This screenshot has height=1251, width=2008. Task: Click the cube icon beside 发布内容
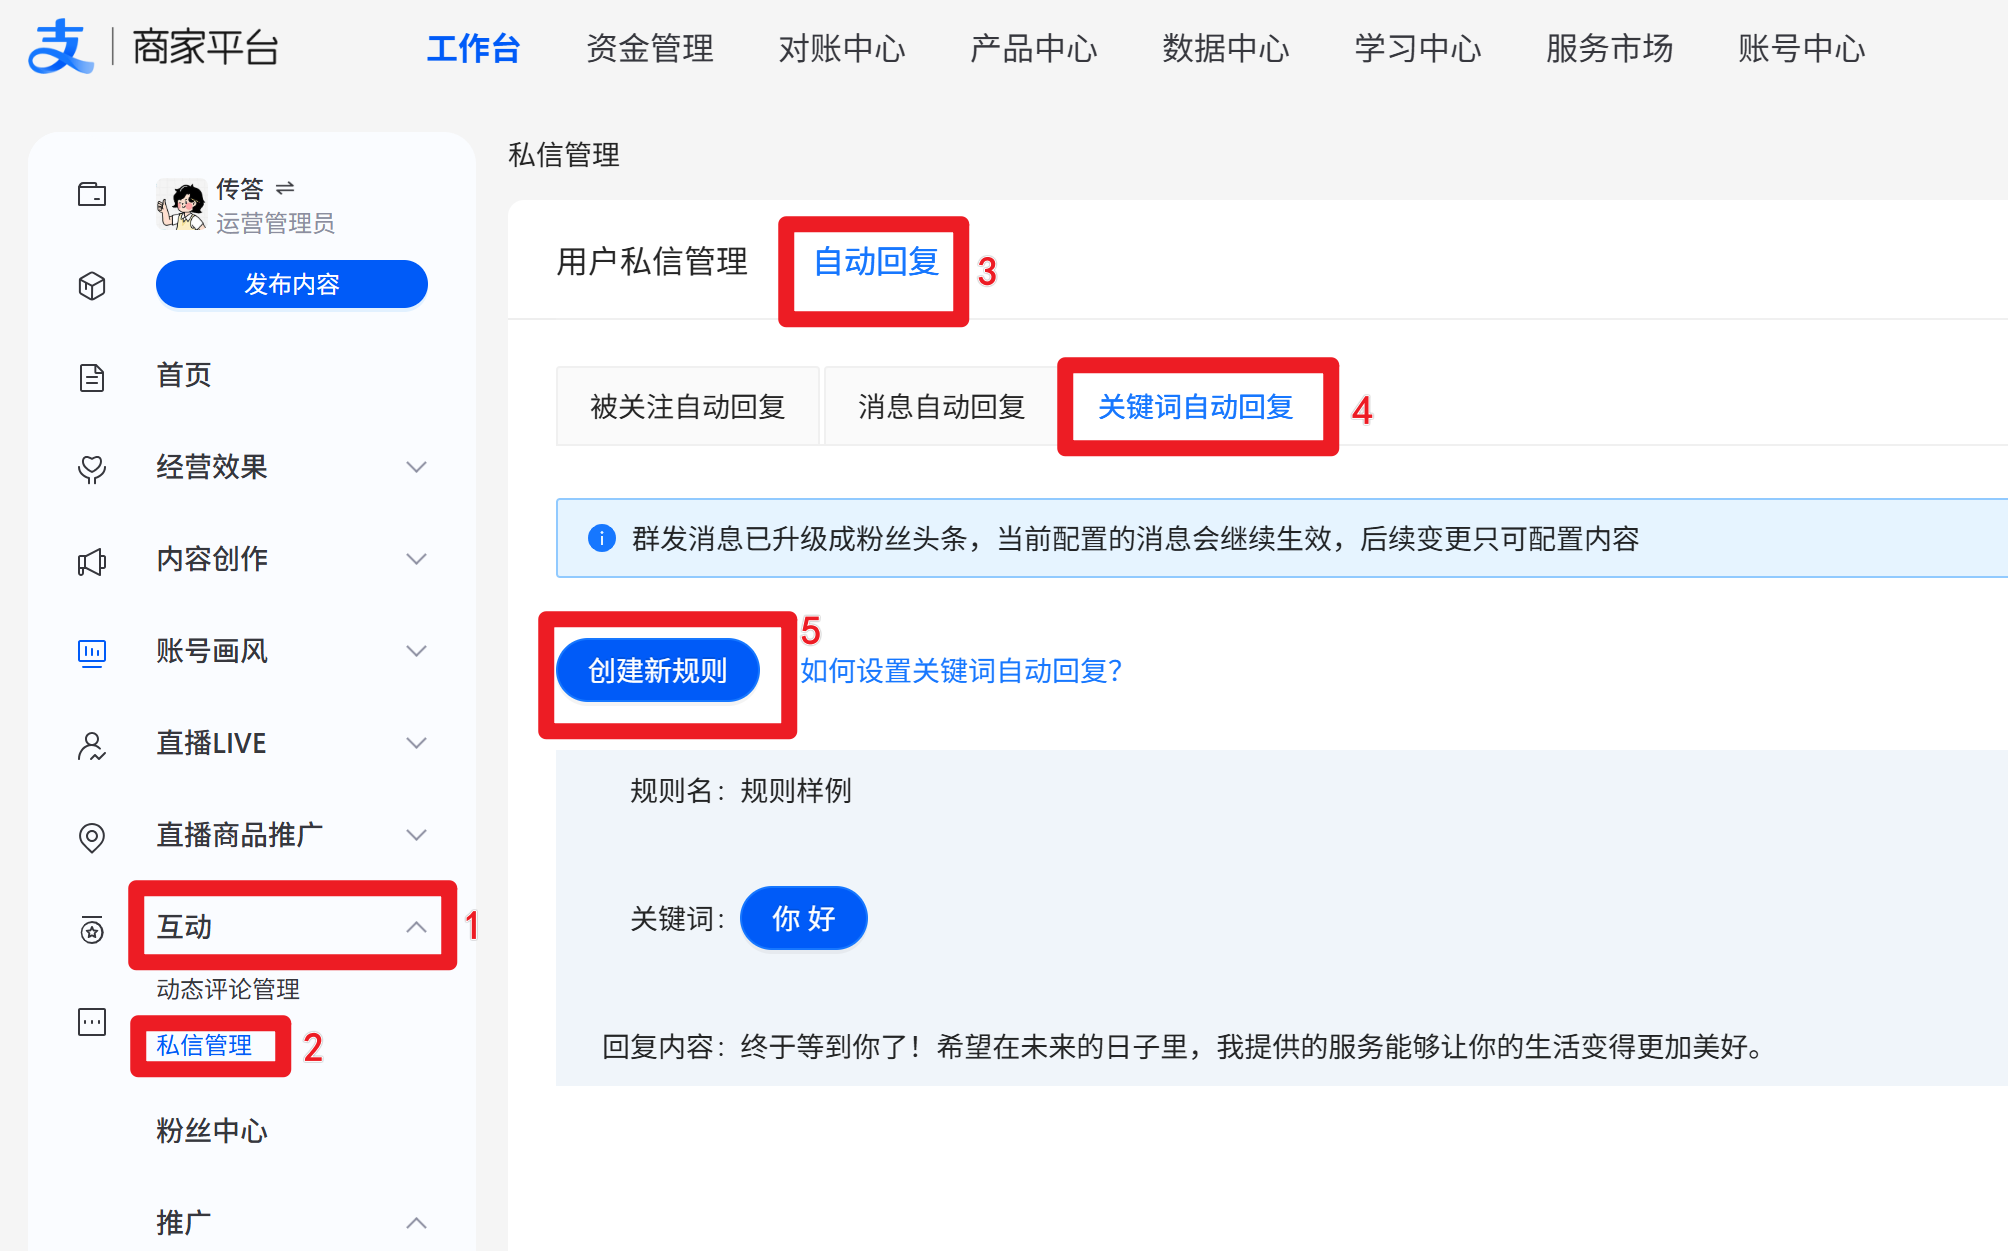(x=92, y=286)
